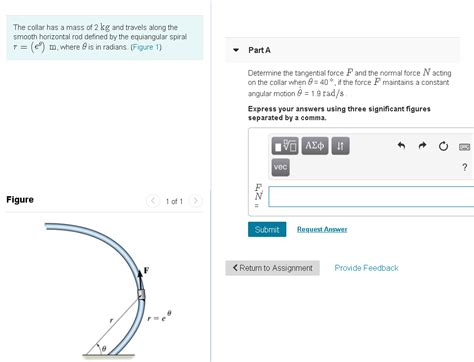Click the Request Answer link
Image resolution: width=474 pixels, height=362 pixels.
click(322, 229)
